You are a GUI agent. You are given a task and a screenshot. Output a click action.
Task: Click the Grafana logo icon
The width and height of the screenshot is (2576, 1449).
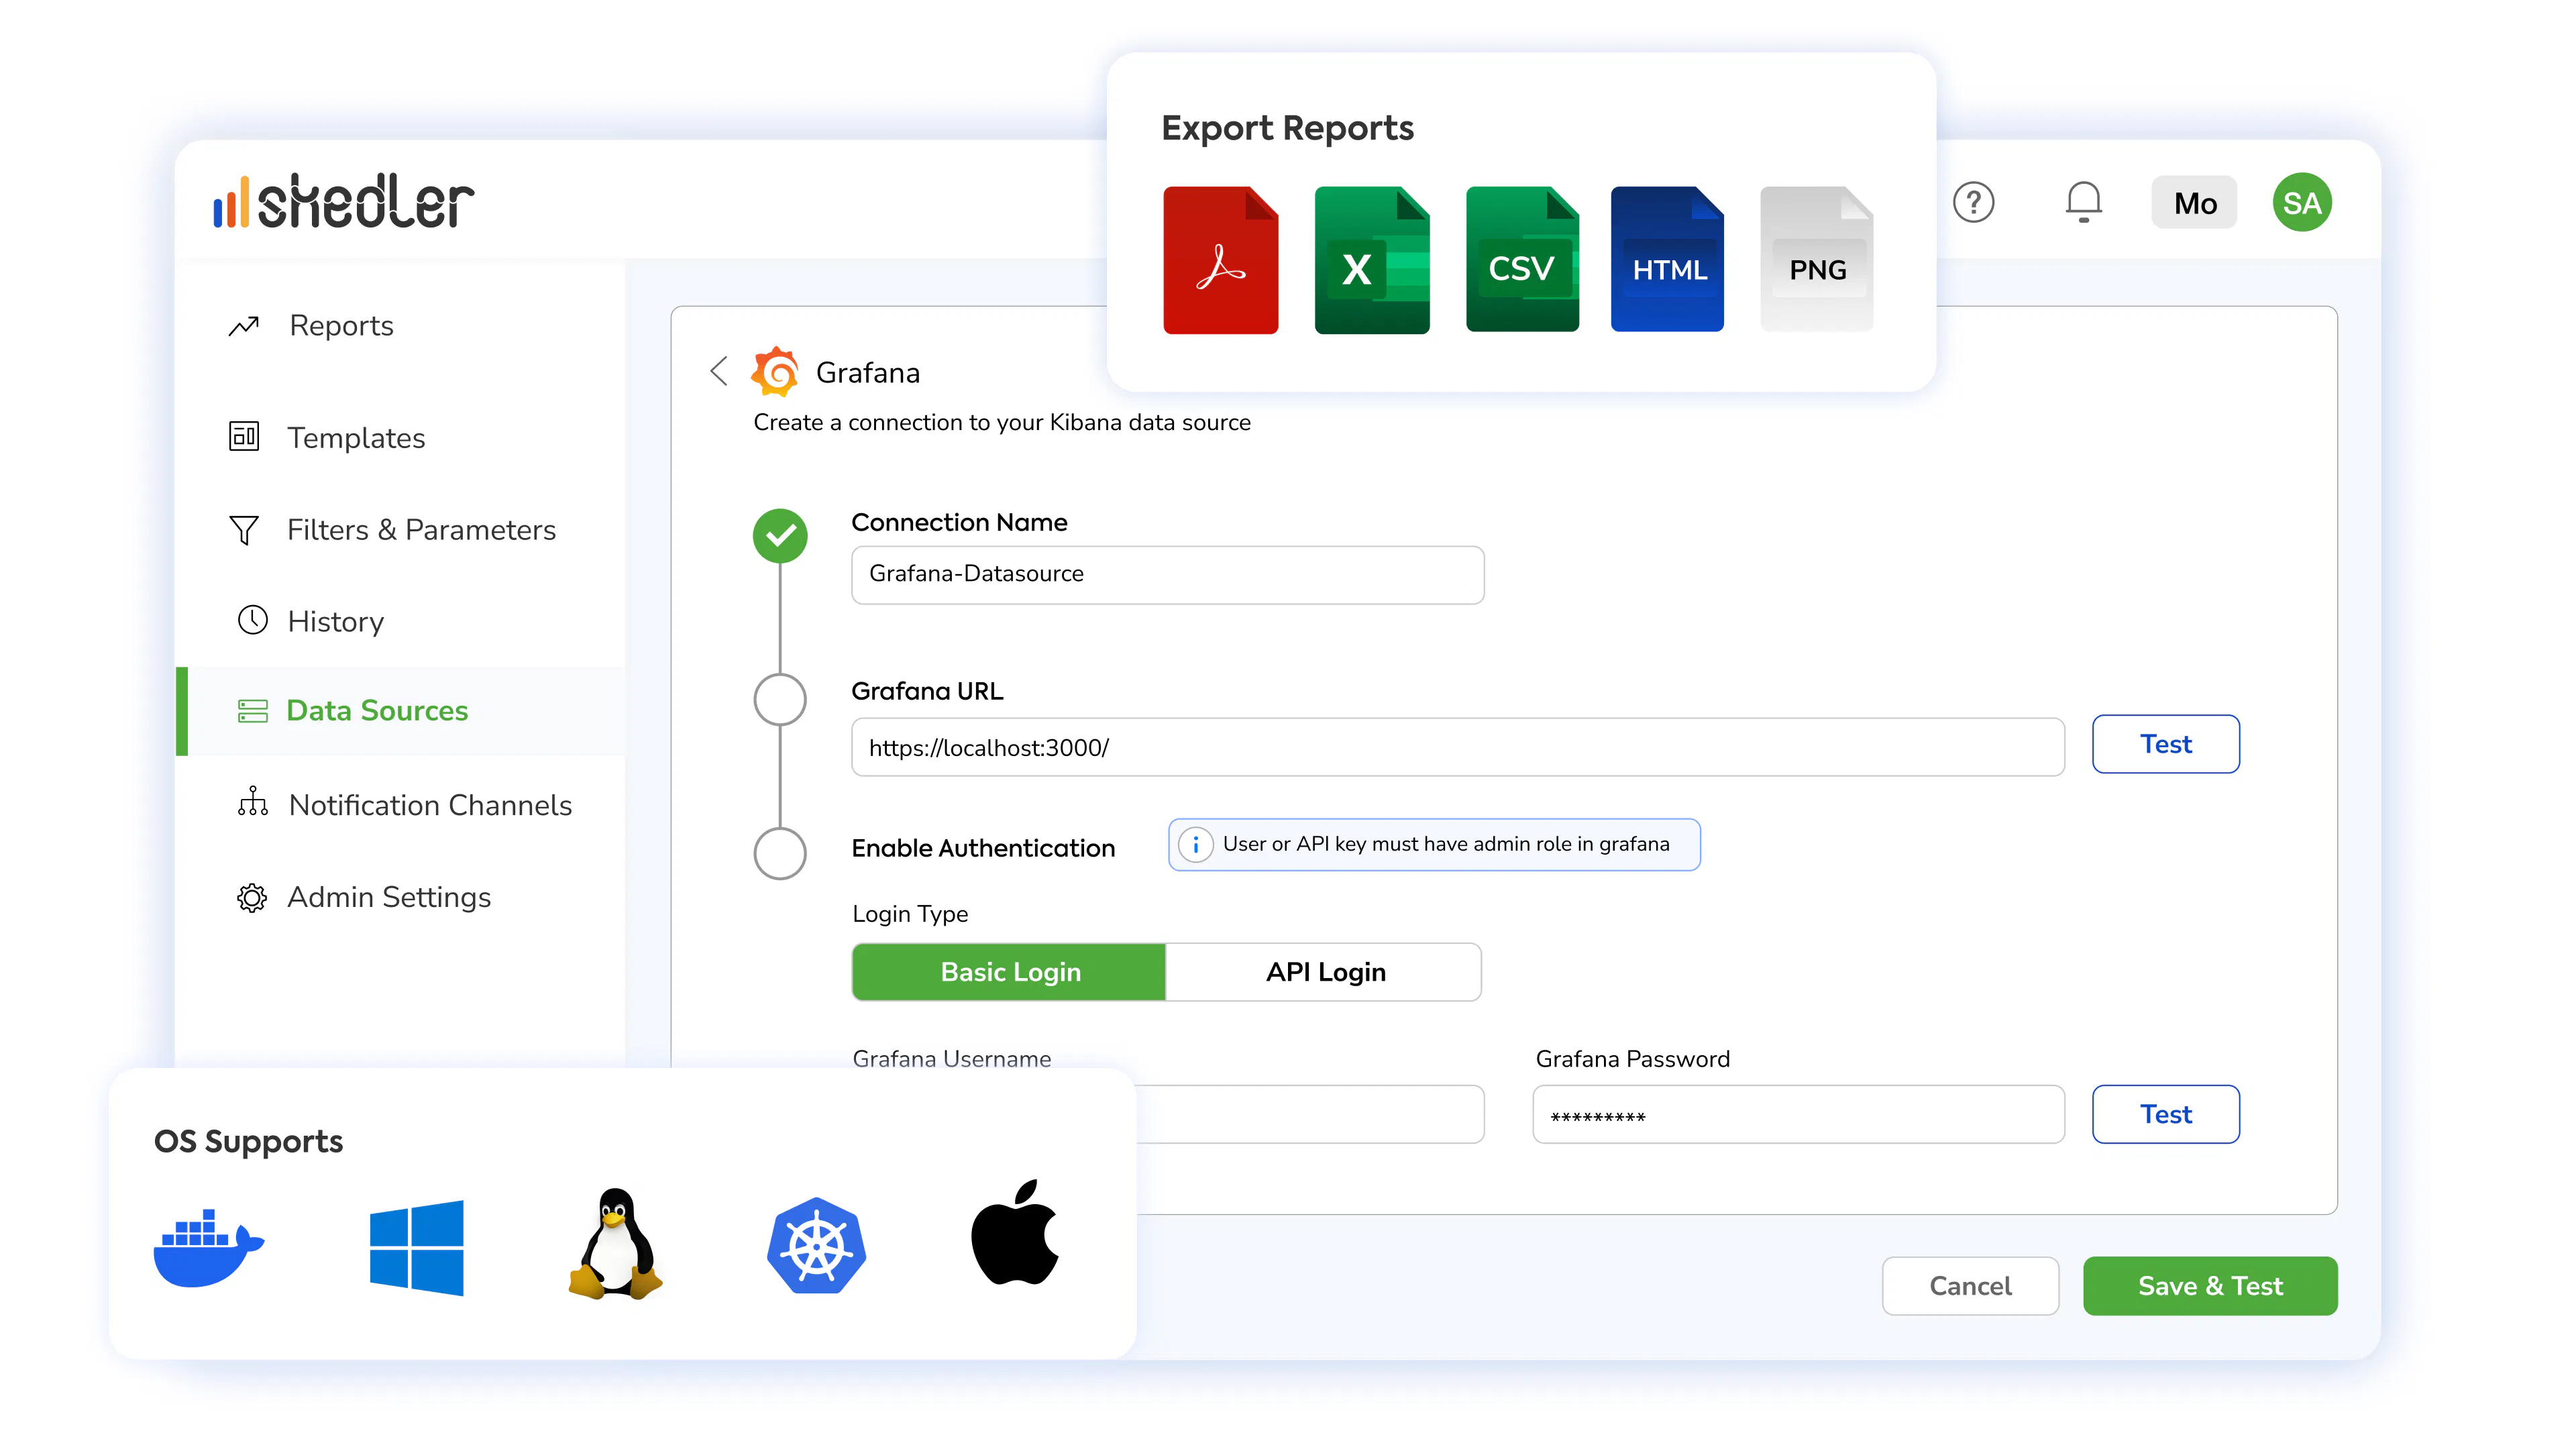tap(775, 371)
